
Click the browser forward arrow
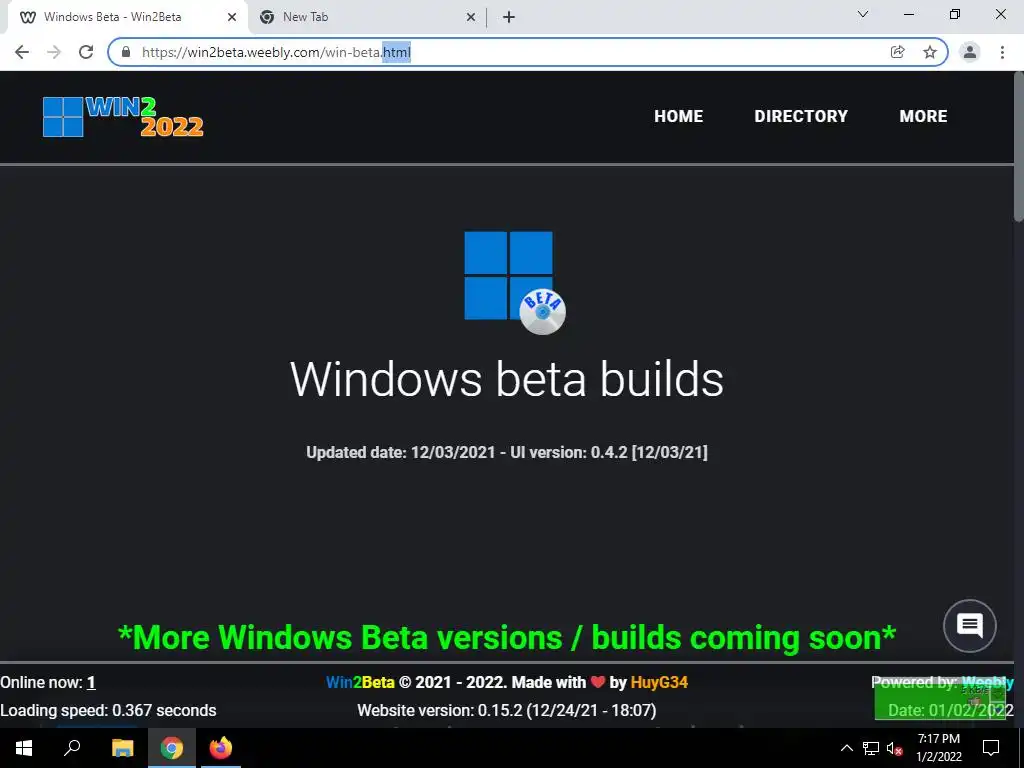54,52
